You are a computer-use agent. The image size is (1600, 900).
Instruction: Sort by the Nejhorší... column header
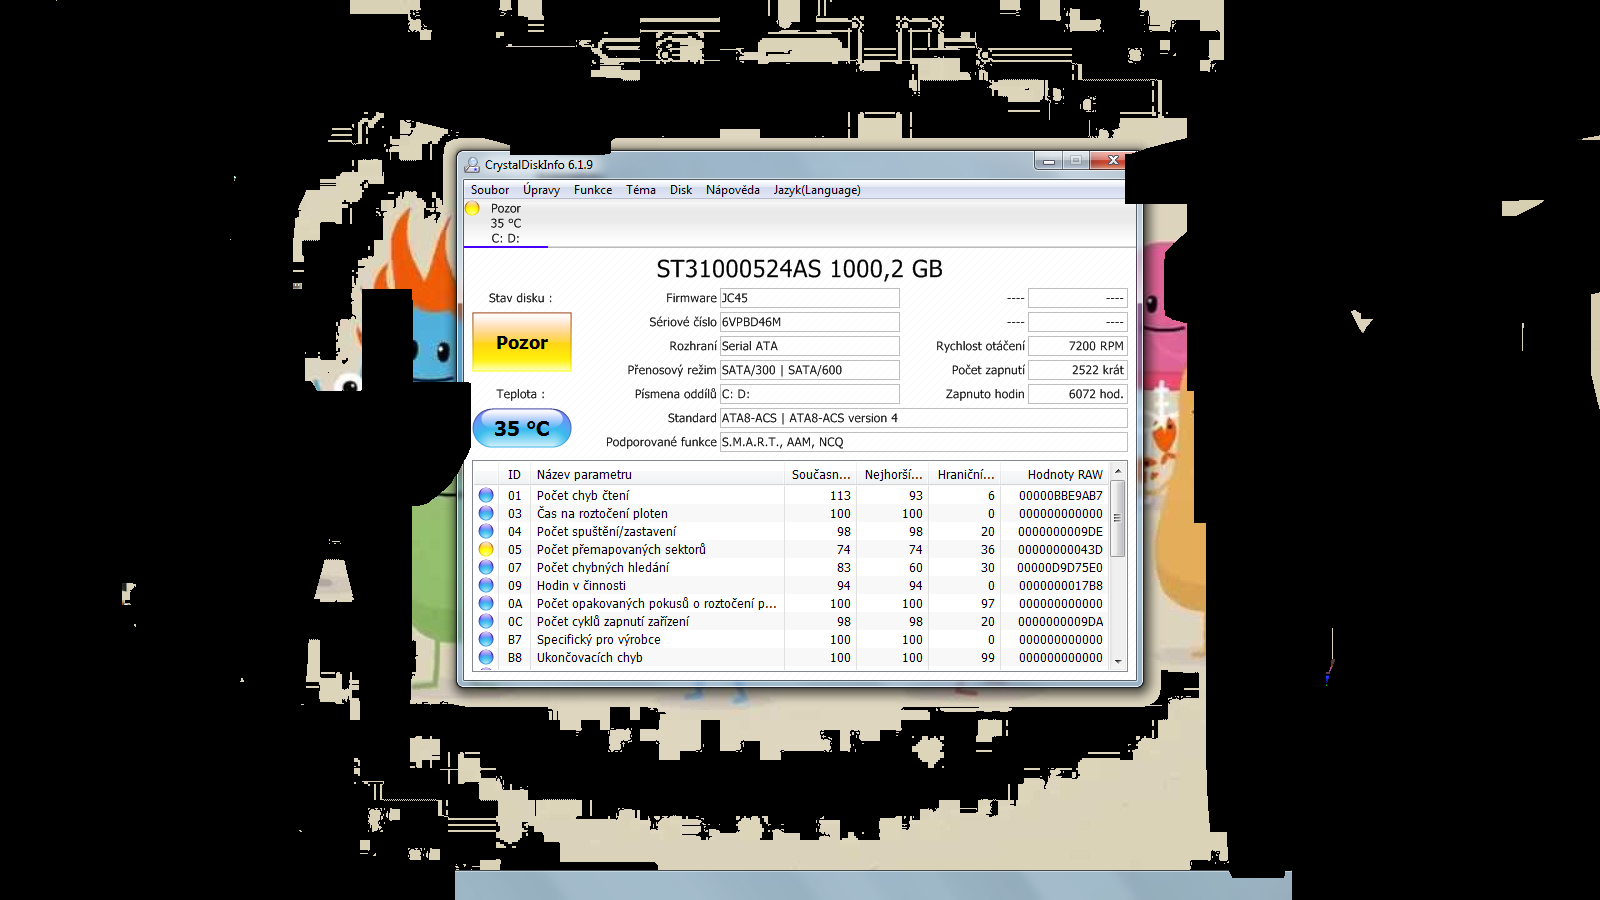coord(893,475)
